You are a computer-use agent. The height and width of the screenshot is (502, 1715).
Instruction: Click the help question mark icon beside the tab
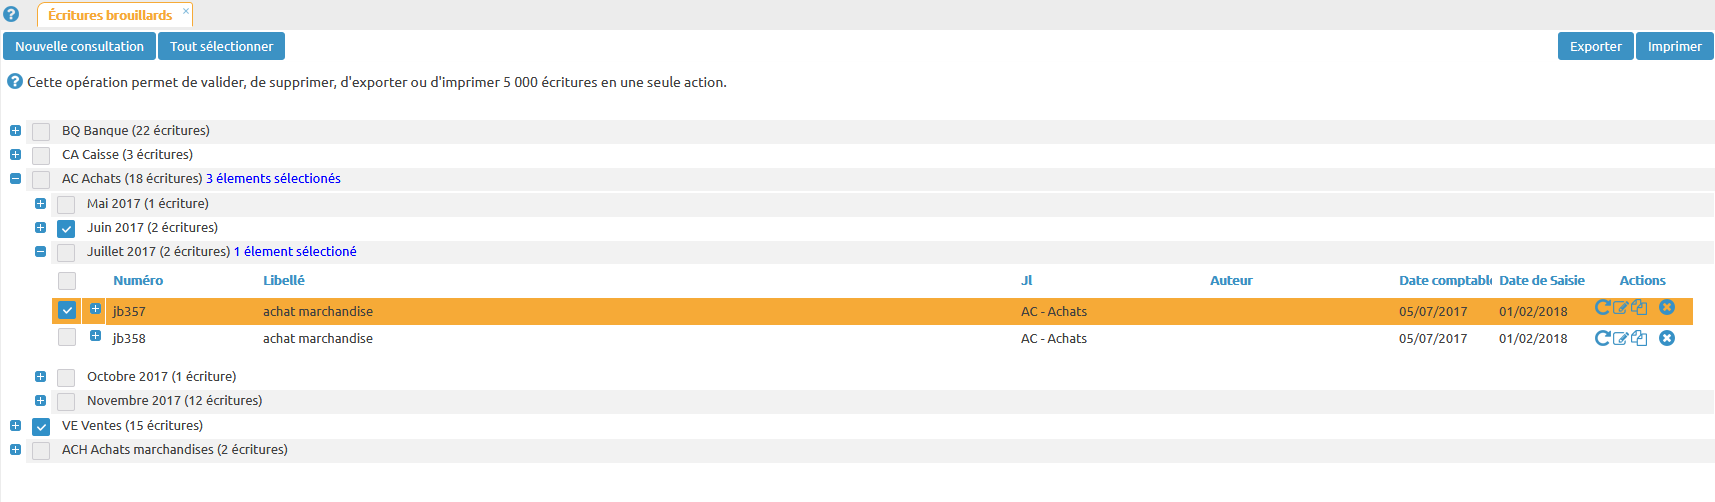[11, 14]
